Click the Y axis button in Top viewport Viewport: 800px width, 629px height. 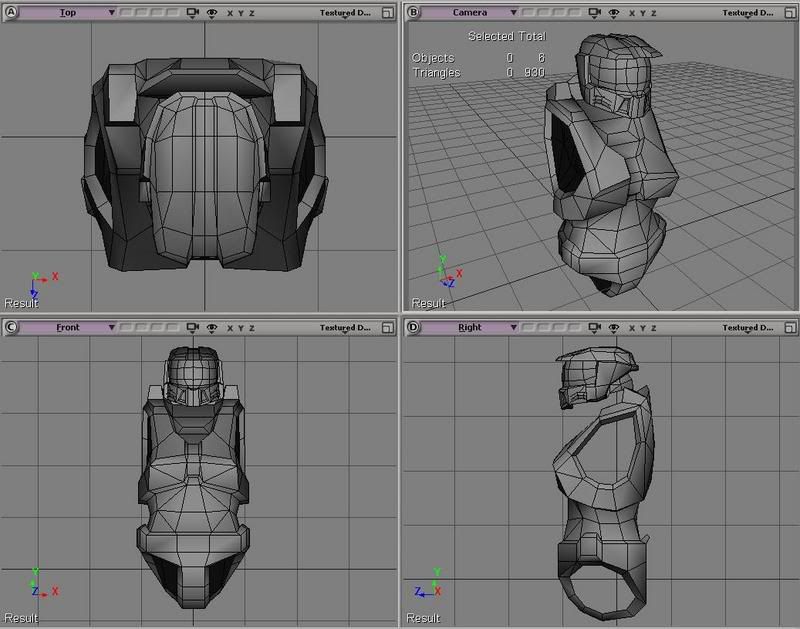(241, 13)
